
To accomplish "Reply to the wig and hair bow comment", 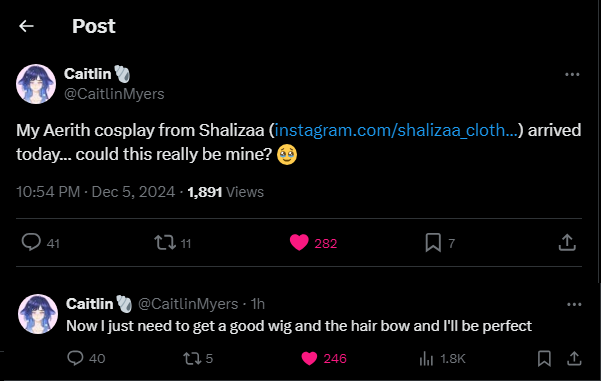I will point(75,358).
